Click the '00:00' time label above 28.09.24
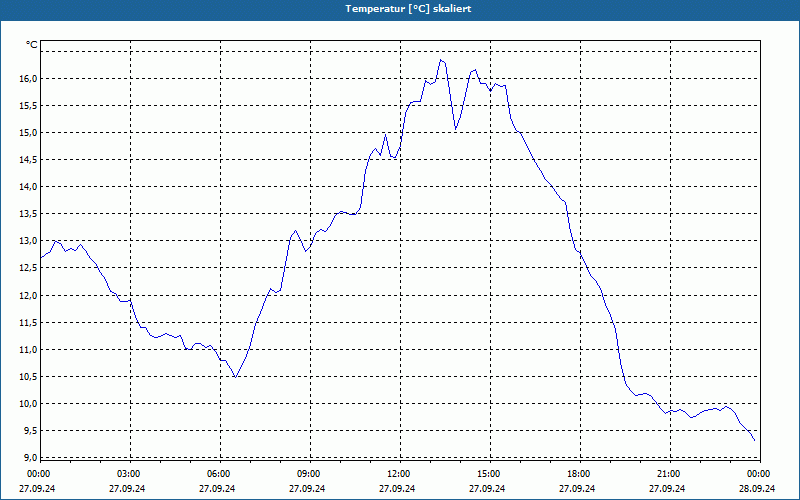The image size is (800, 500). tap(758, 474)
